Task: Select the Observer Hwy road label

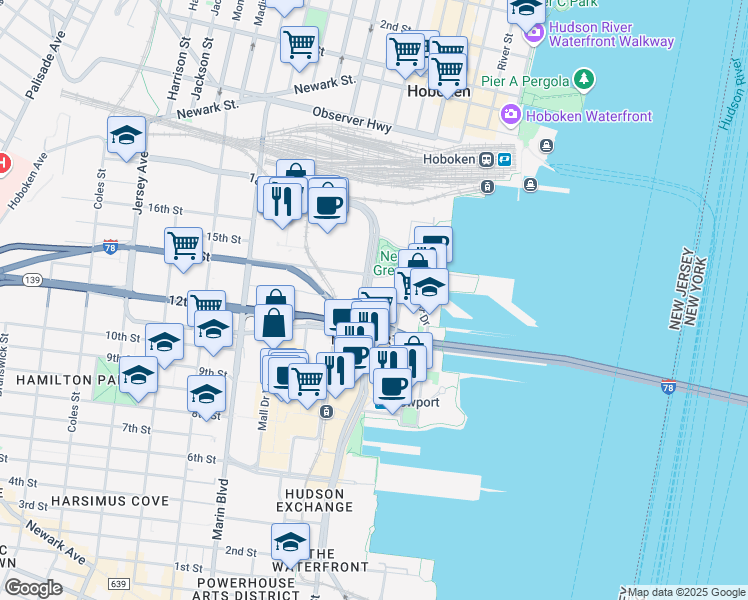Action: [x=352, y=119]
